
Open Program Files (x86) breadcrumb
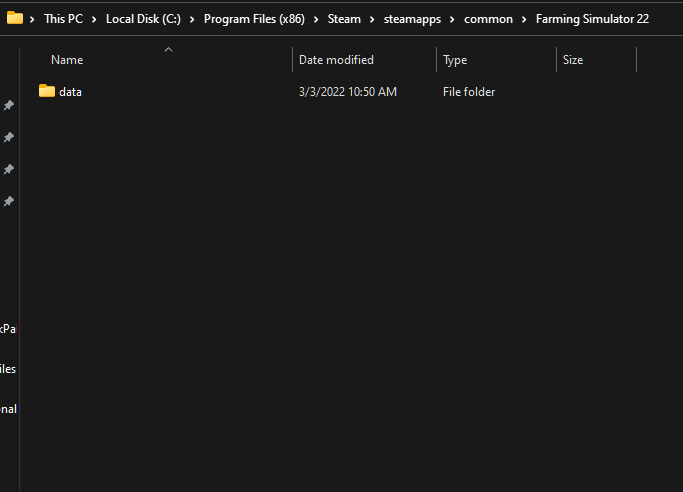click(254, 19)
